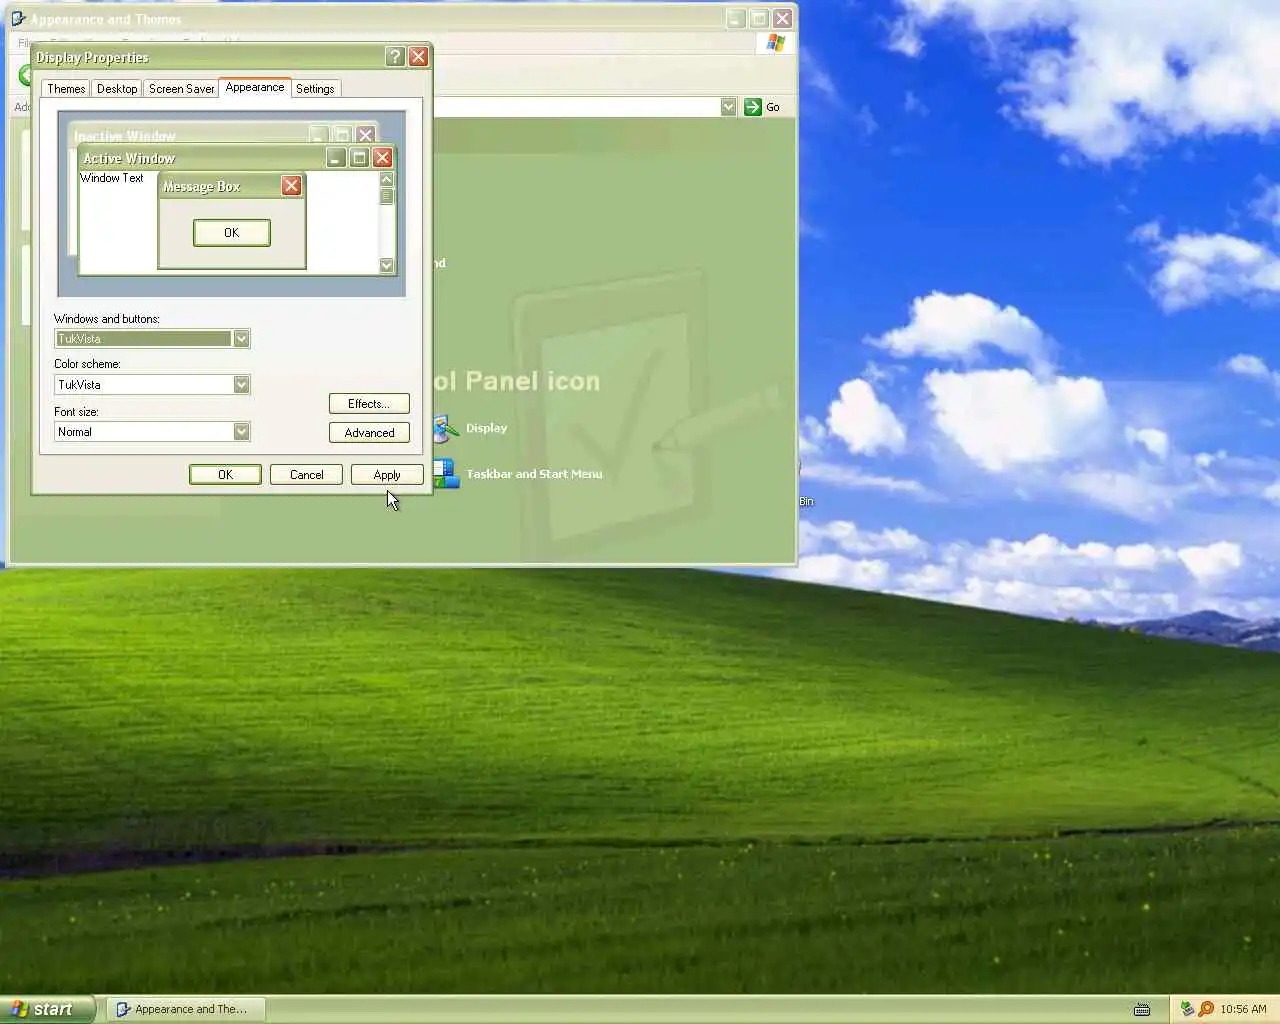The height and width of the screenshot is (1024, 1280).
Task: Click the on-screen keyboard taskbar icon
Action: click(1142, 1010)
